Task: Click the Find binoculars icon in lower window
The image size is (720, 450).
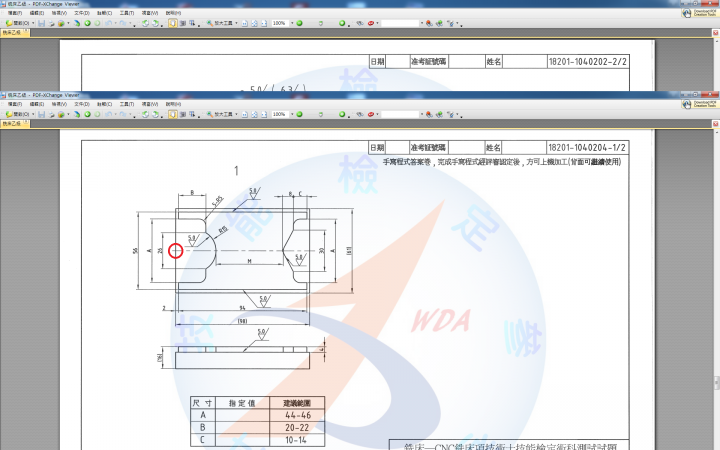Action: pyautogui.click(x=360, y=114)
